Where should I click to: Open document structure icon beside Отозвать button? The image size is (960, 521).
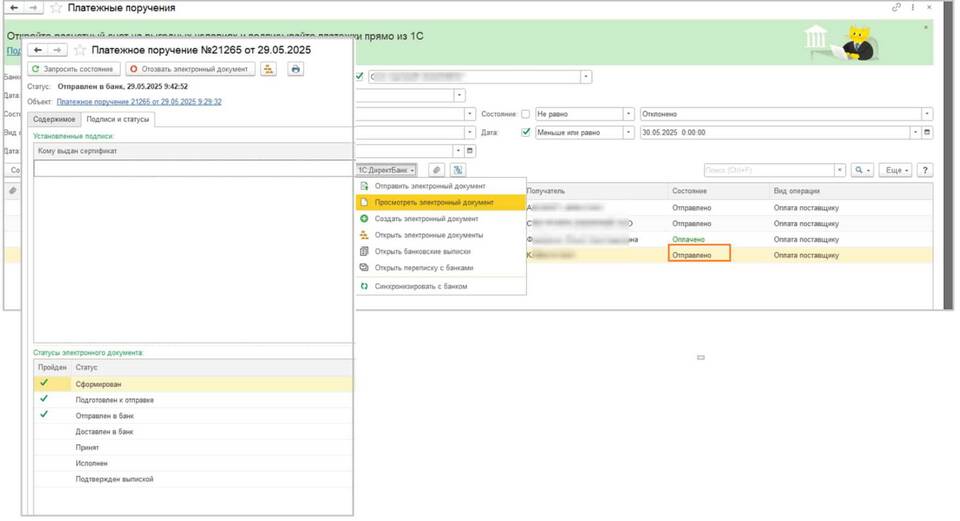pyautogui.click(x=268, y=69)
